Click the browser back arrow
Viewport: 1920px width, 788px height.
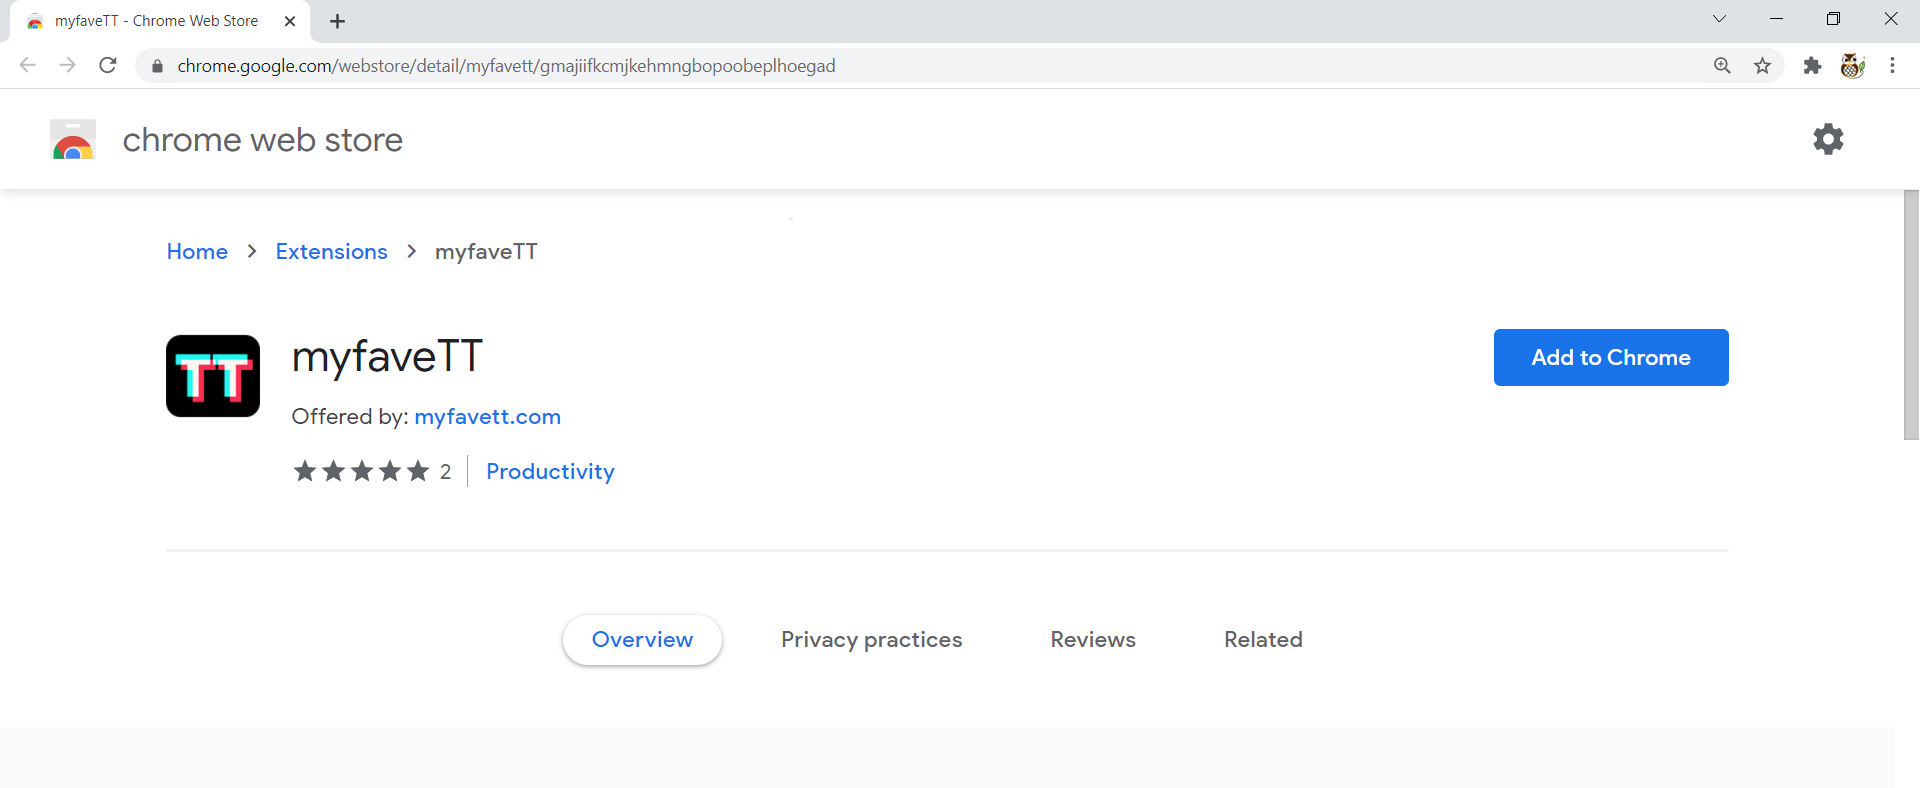coord(28,66)
